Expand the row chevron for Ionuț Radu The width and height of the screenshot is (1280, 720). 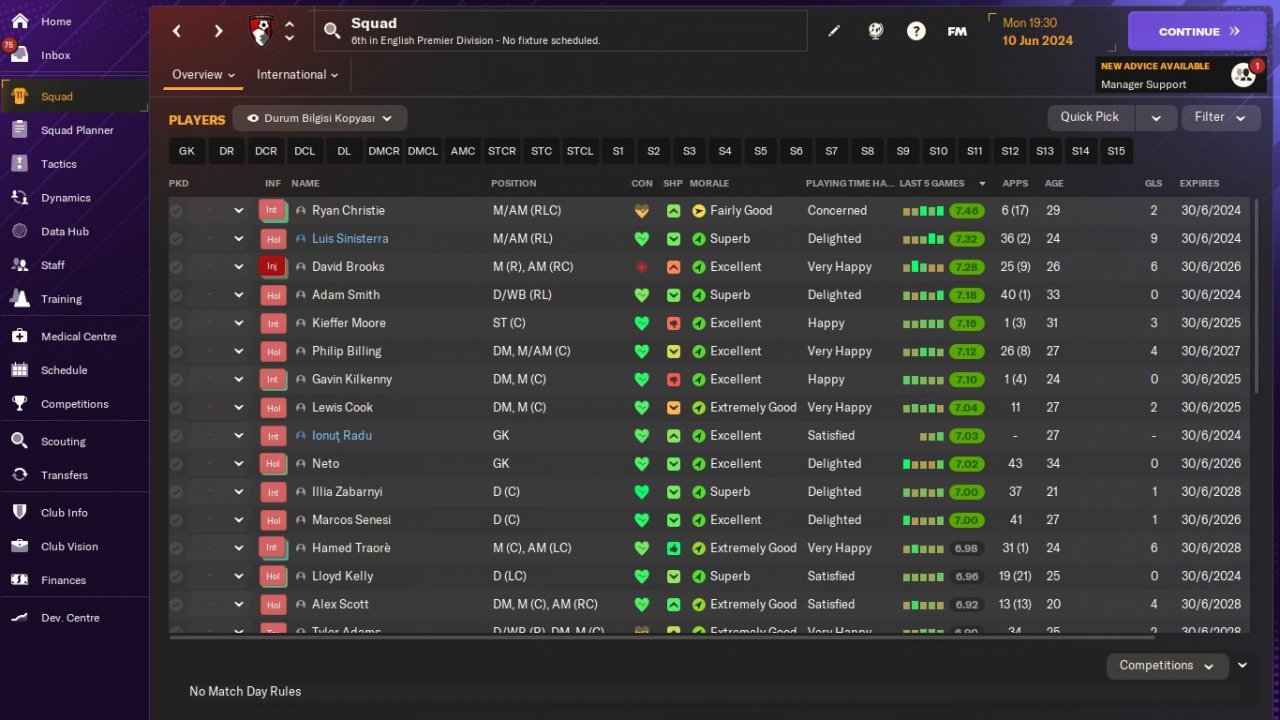(239, 435)
